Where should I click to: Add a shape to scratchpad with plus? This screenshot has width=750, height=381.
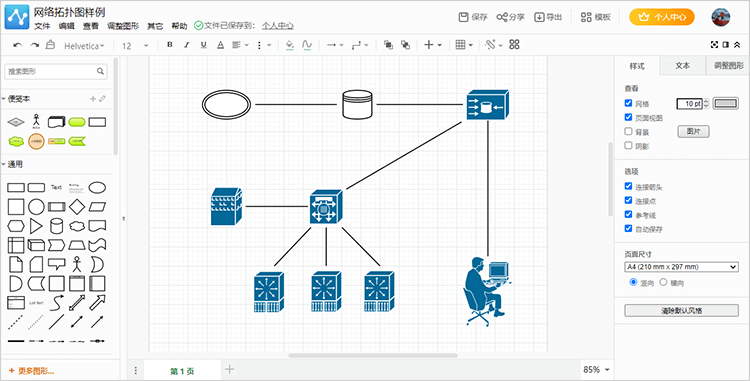click(93, 99)
